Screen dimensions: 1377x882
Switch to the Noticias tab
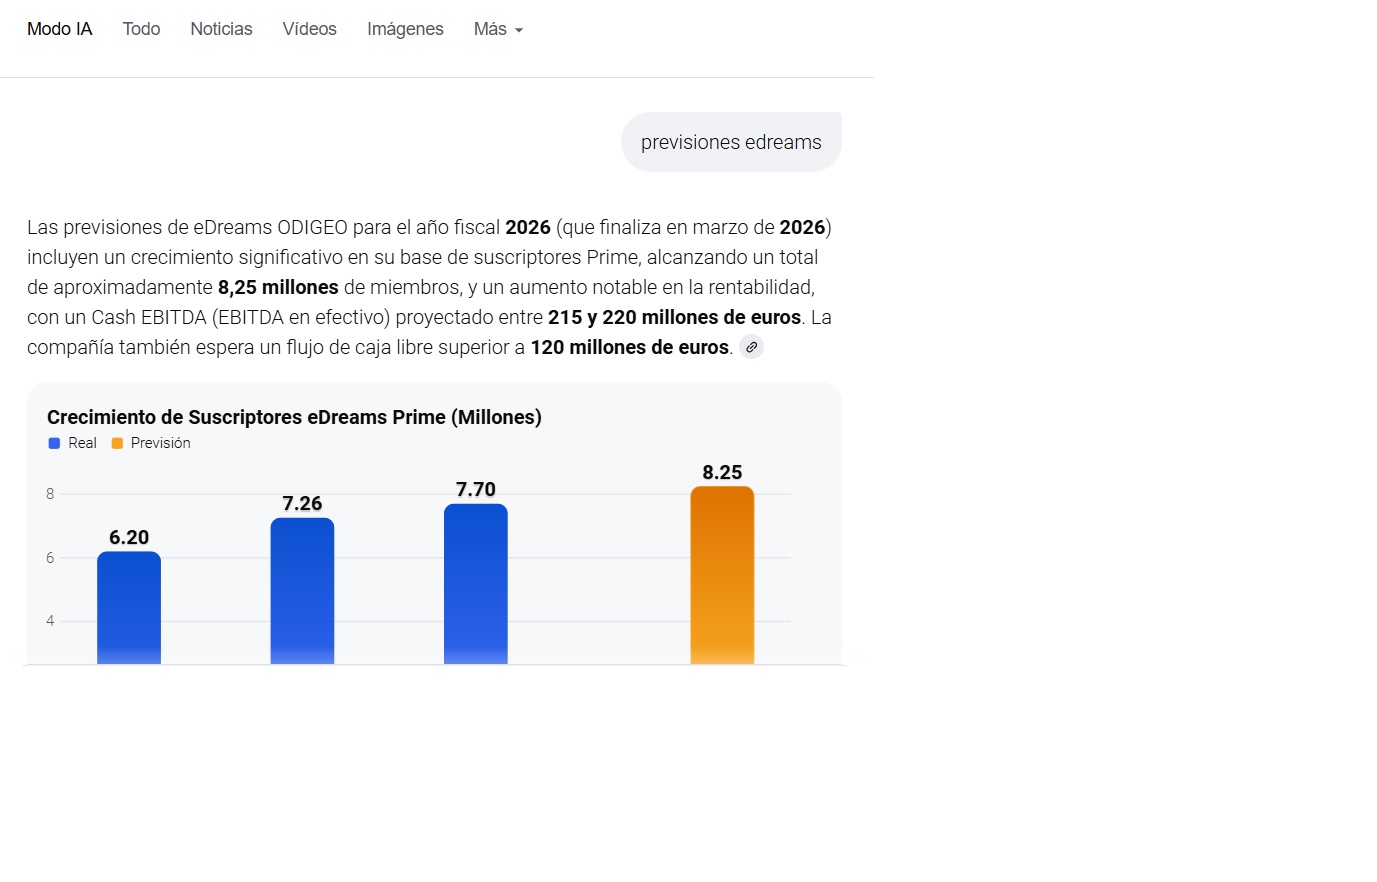[221, 29]
